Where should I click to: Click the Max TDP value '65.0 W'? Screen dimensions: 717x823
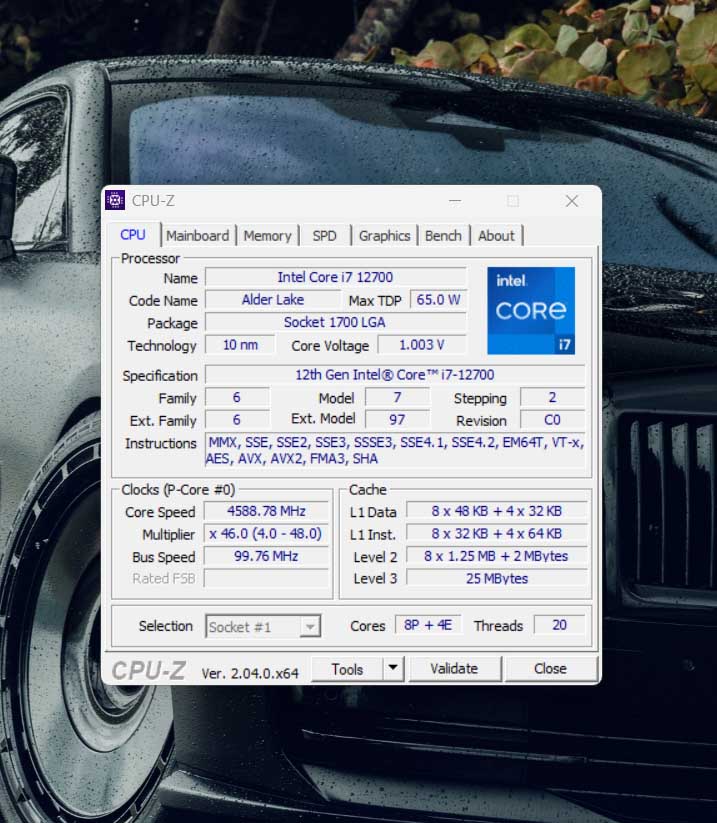[438, 300]
